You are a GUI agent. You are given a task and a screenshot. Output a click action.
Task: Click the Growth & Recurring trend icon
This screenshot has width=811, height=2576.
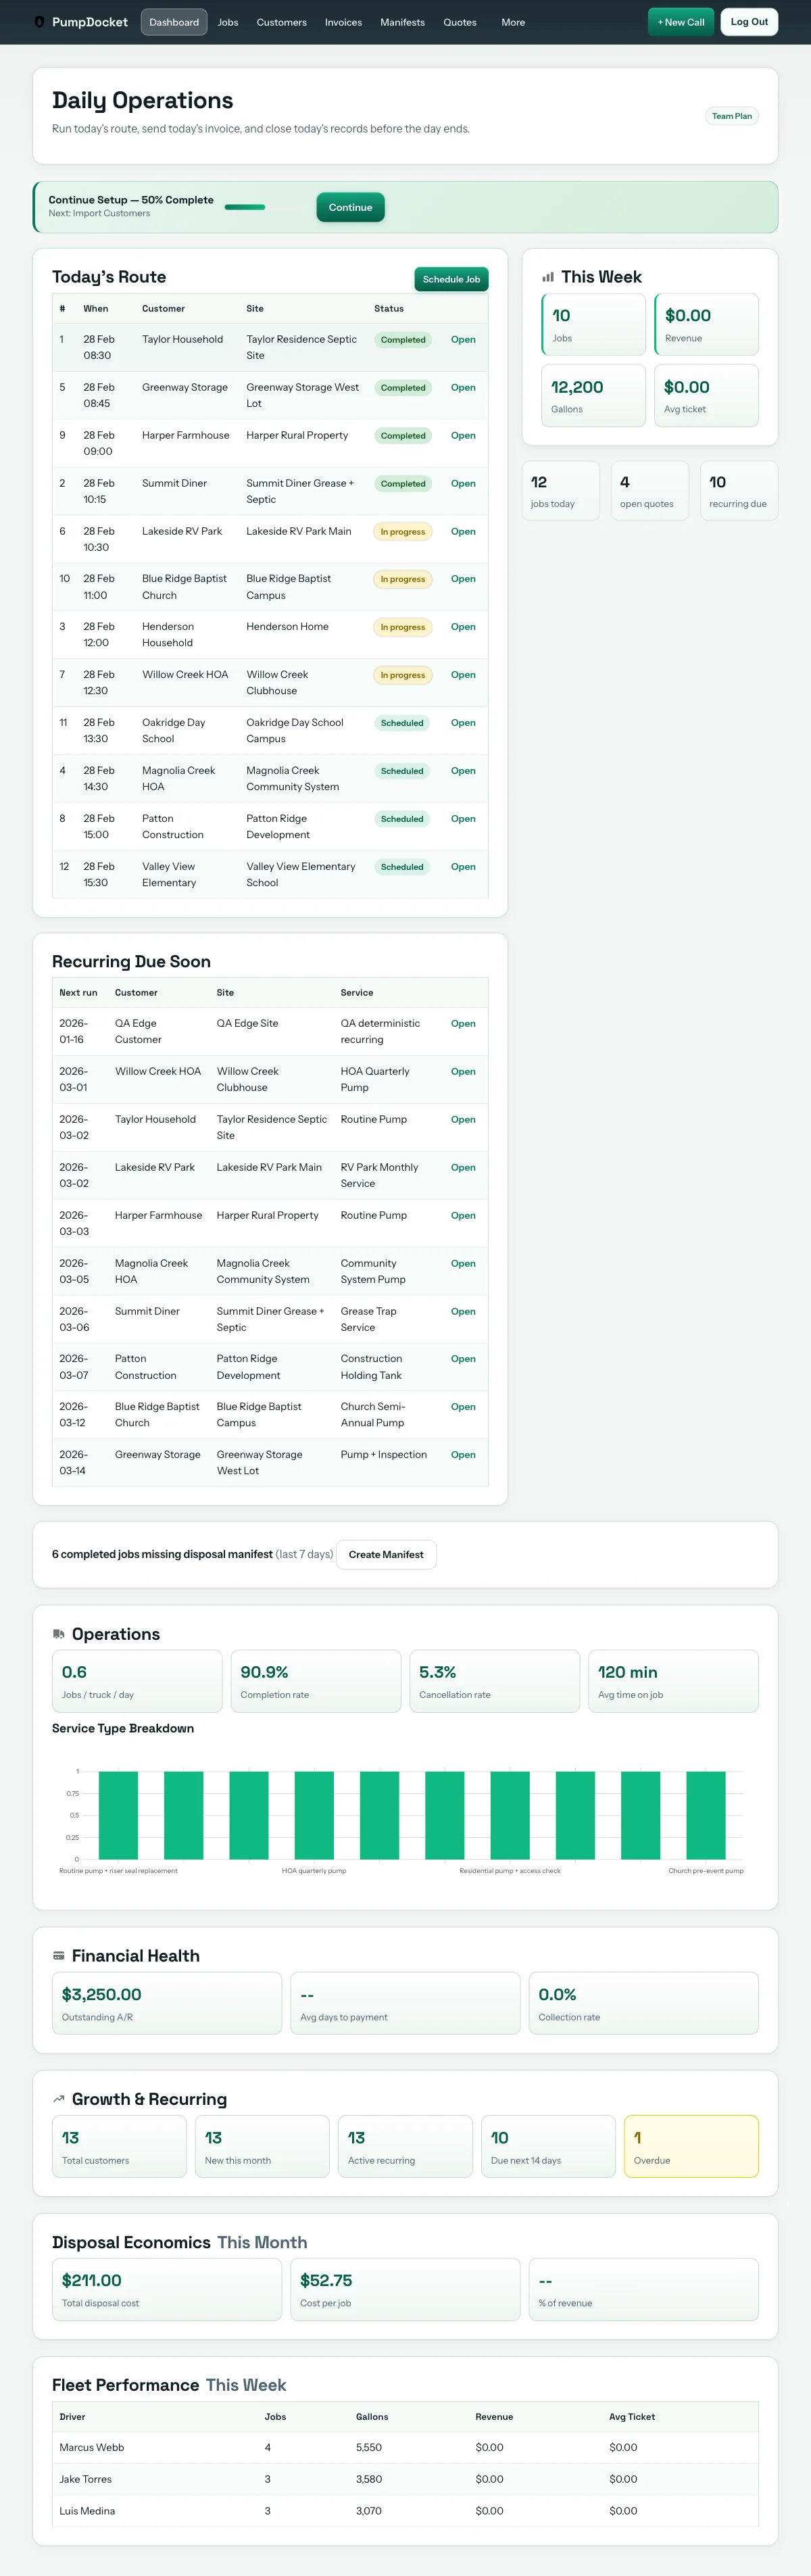click(58, 2099)
